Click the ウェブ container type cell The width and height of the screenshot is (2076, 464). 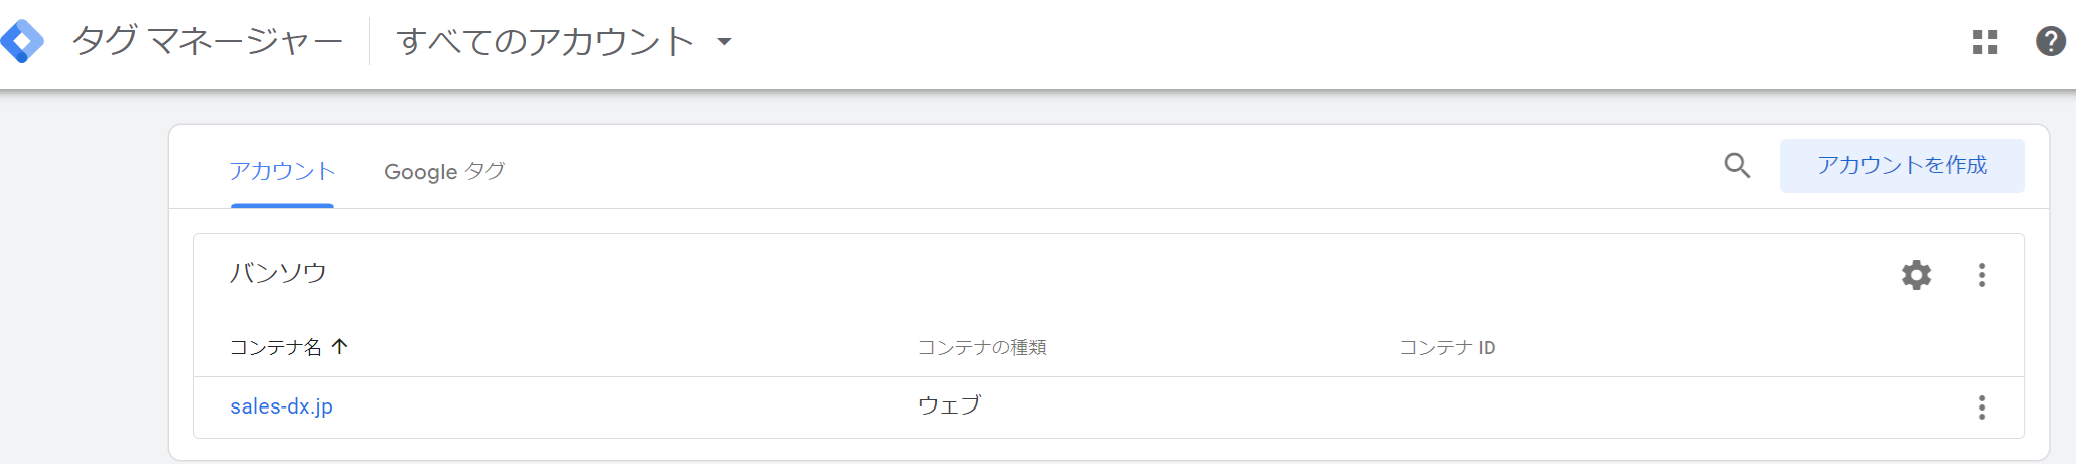tap(949, 406)
